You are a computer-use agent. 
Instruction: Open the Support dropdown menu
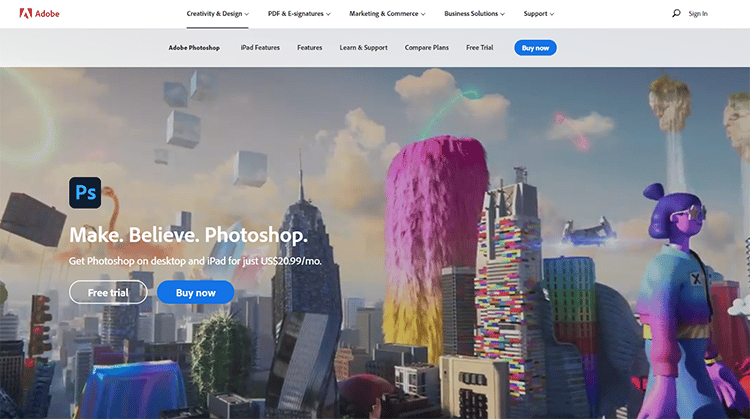click(x=538, y=14)
